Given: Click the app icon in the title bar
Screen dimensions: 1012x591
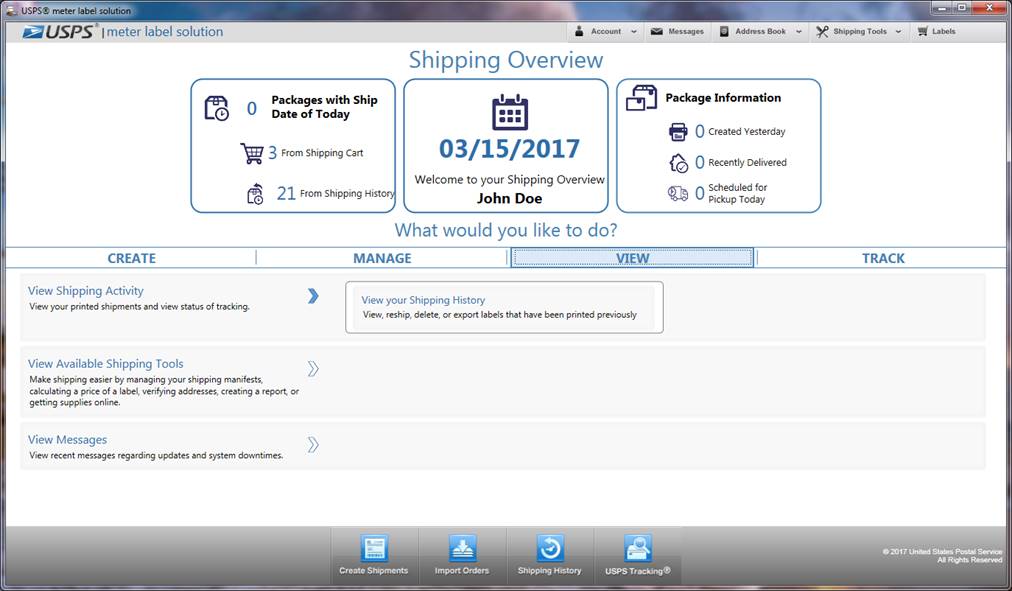Looking at the screenshot, I should point(11,10).
